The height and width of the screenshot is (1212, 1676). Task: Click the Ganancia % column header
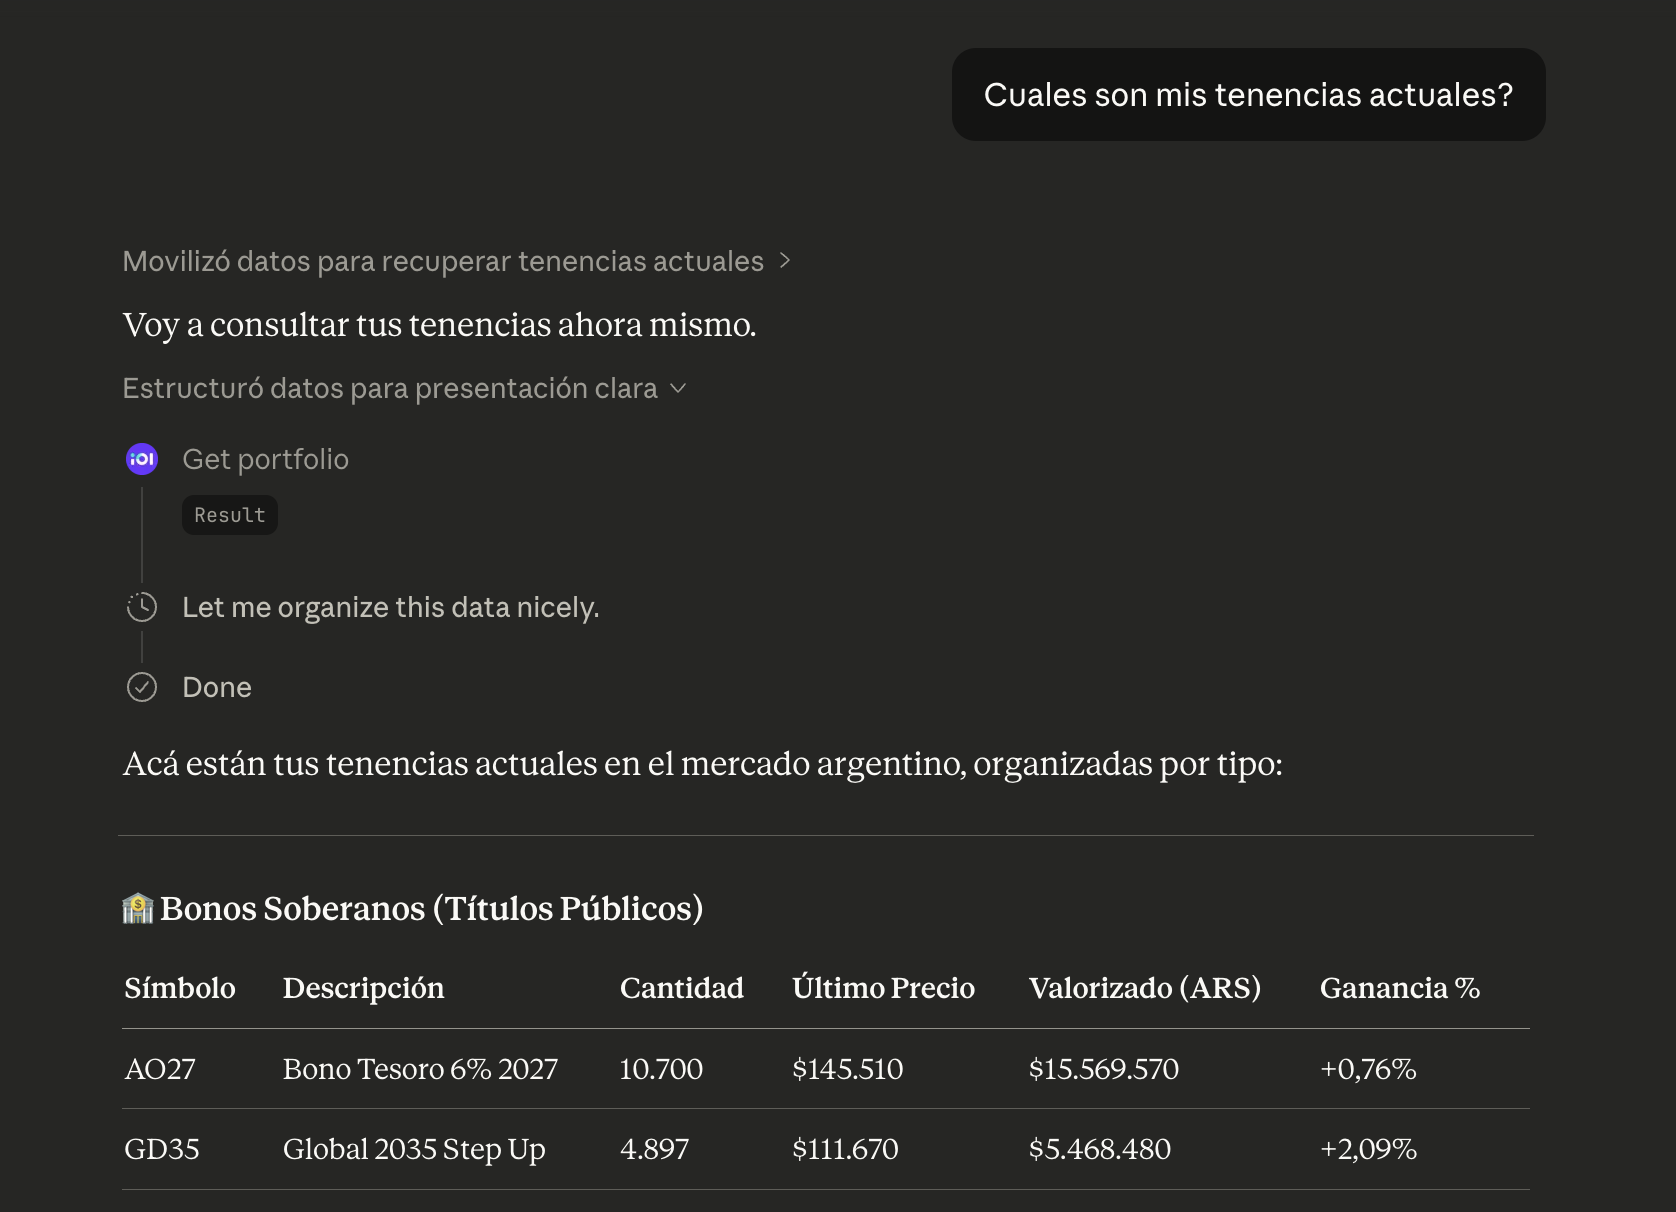pyautogui.click(x=1399, y=988)
